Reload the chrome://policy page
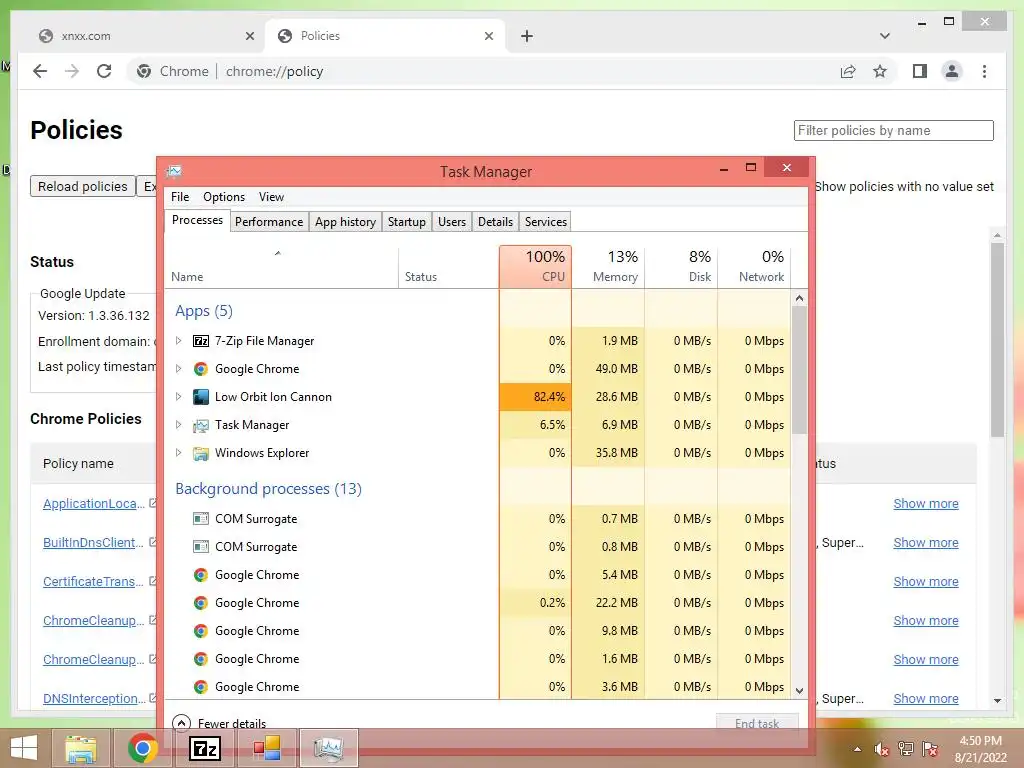The width and height of the screenshot is (1024, 768). point(104,71)
